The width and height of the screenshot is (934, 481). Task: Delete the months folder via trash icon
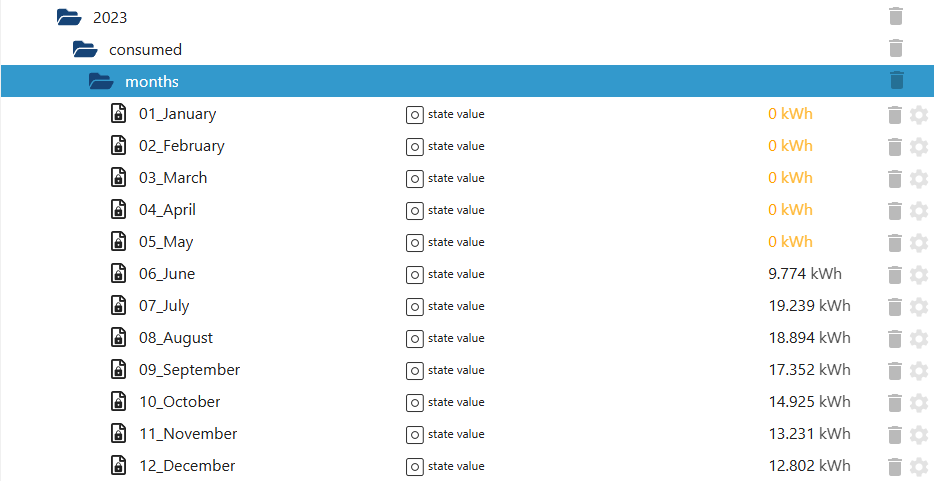click(896, 81)
